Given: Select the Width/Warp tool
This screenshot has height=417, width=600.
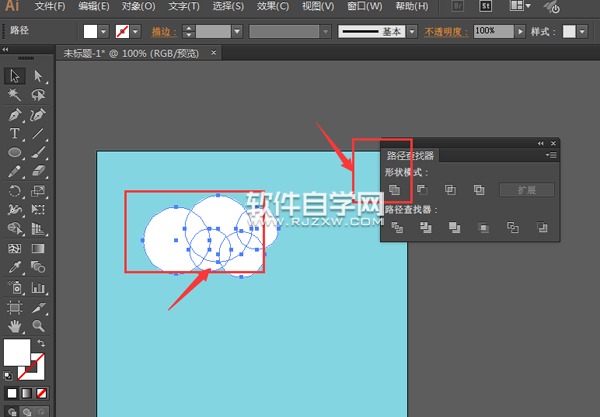Looking at the screenshot, I should [15, 209].
